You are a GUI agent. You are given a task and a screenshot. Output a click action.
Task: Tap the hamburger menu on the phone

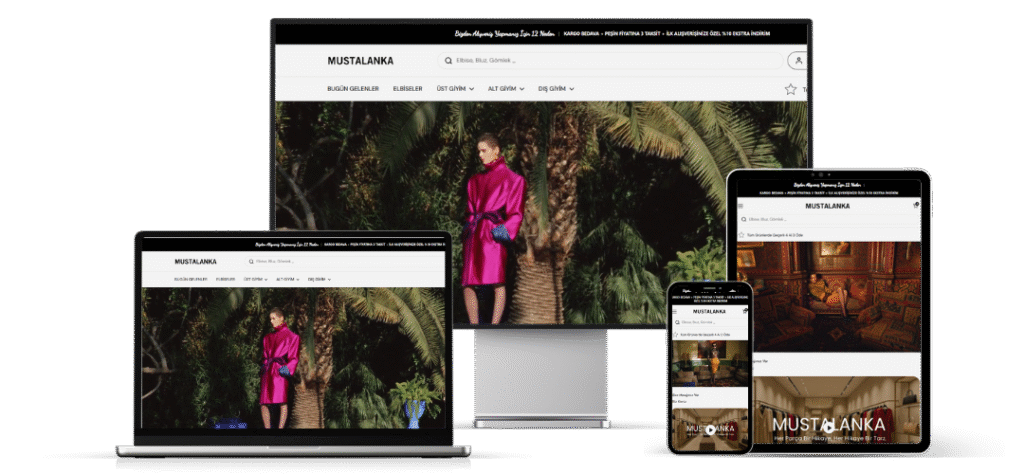(x=675, y=311)
